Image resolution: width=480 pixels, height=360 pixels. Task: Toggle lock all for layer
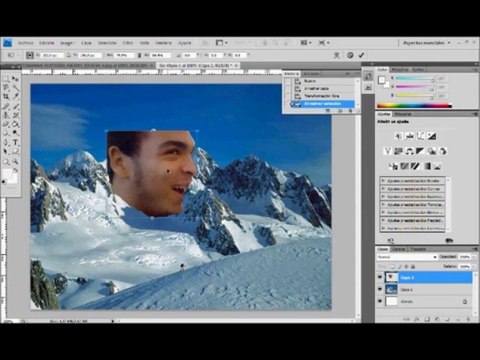coord(413,267)
